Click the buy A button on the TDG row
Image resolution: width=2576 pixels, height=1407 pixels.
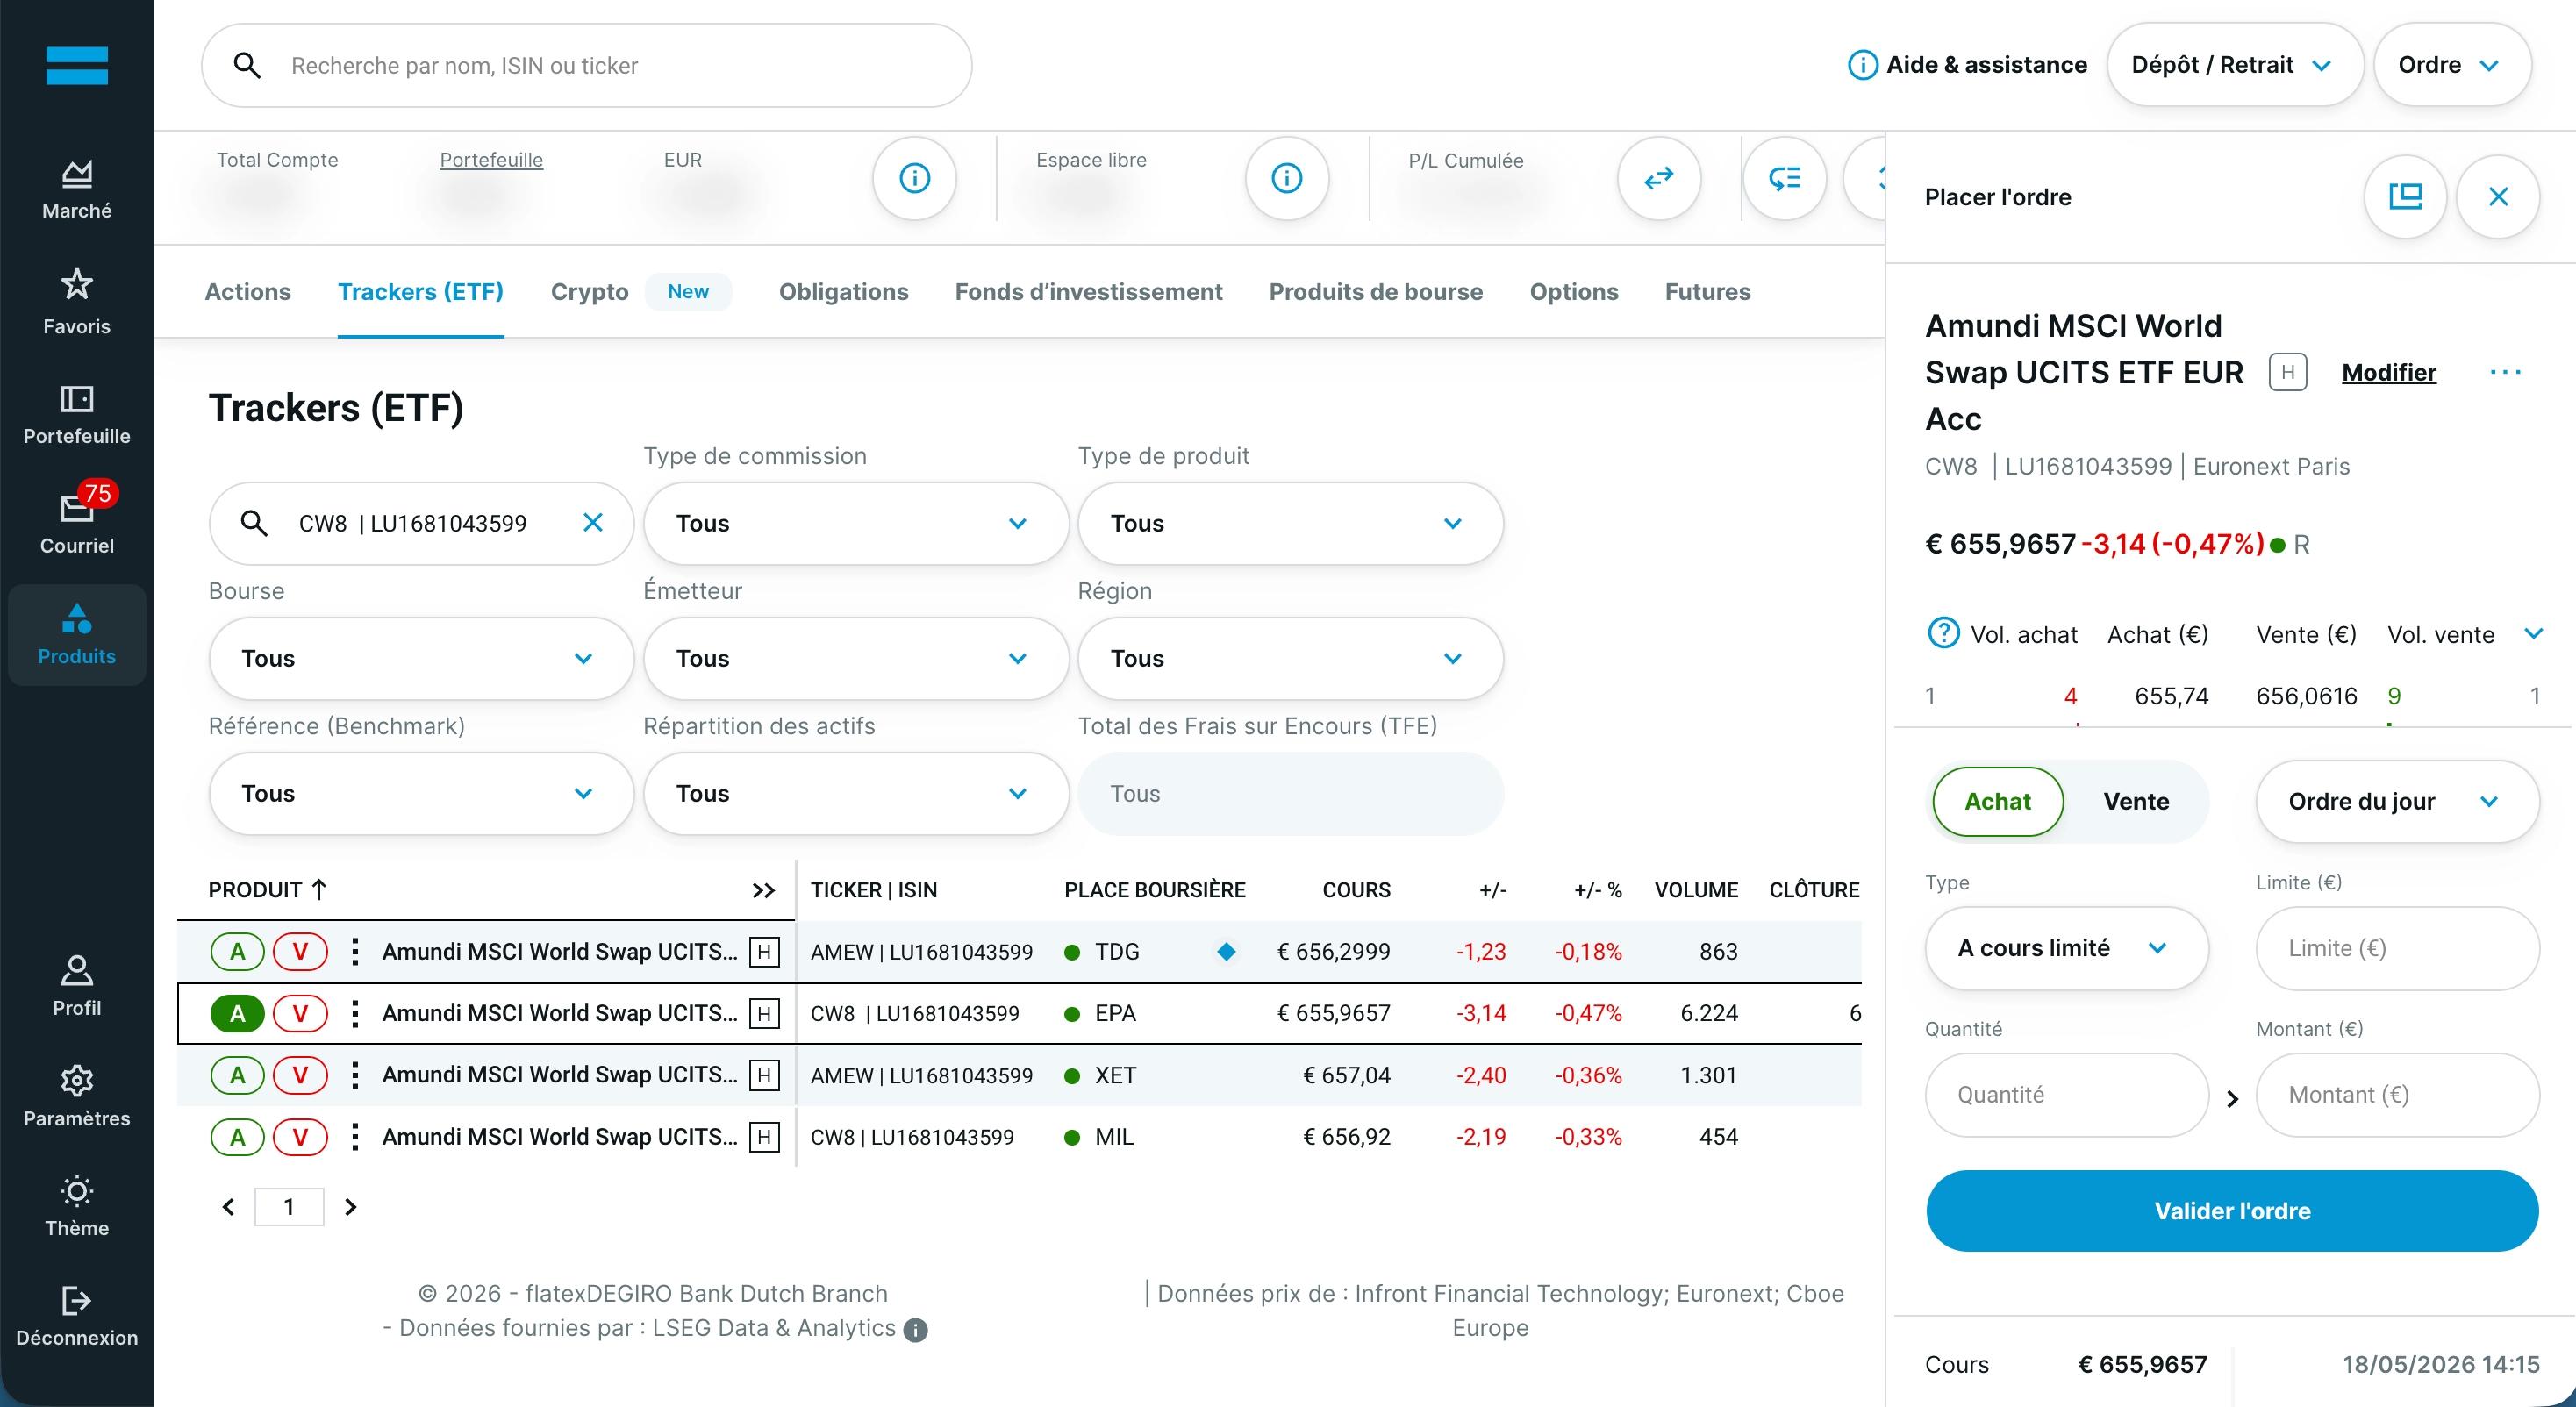(237, 951)
